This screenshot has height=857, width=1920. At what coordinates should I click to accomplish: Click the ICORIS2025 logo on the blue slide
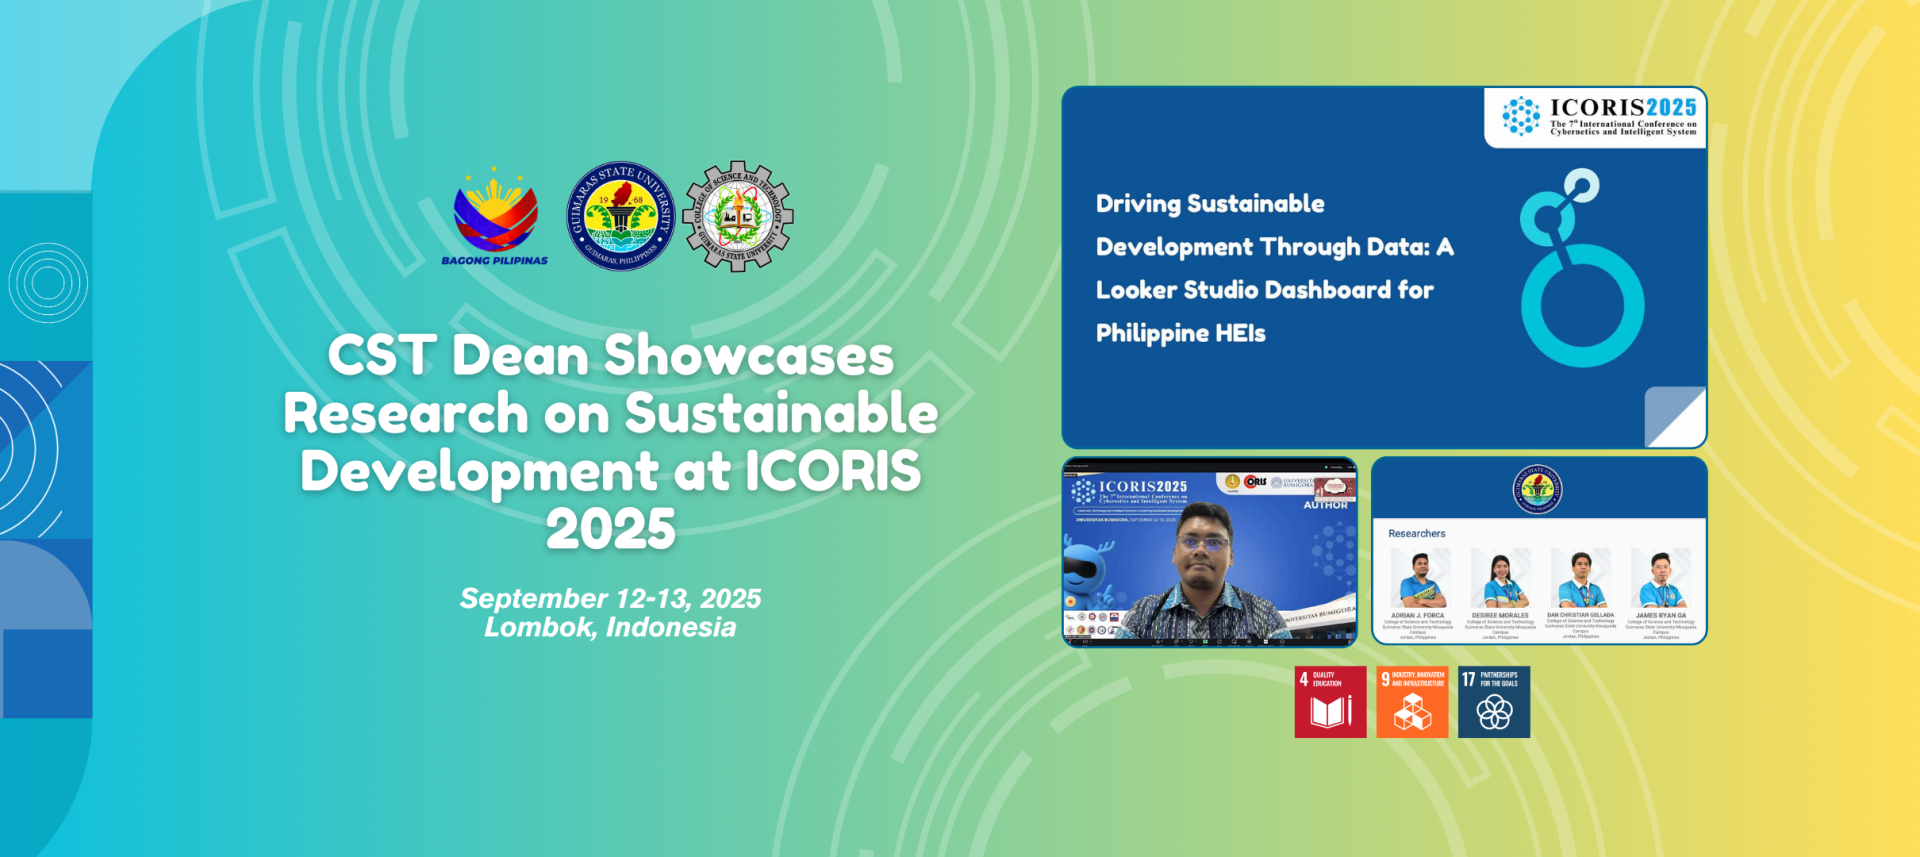(1597, 117)
